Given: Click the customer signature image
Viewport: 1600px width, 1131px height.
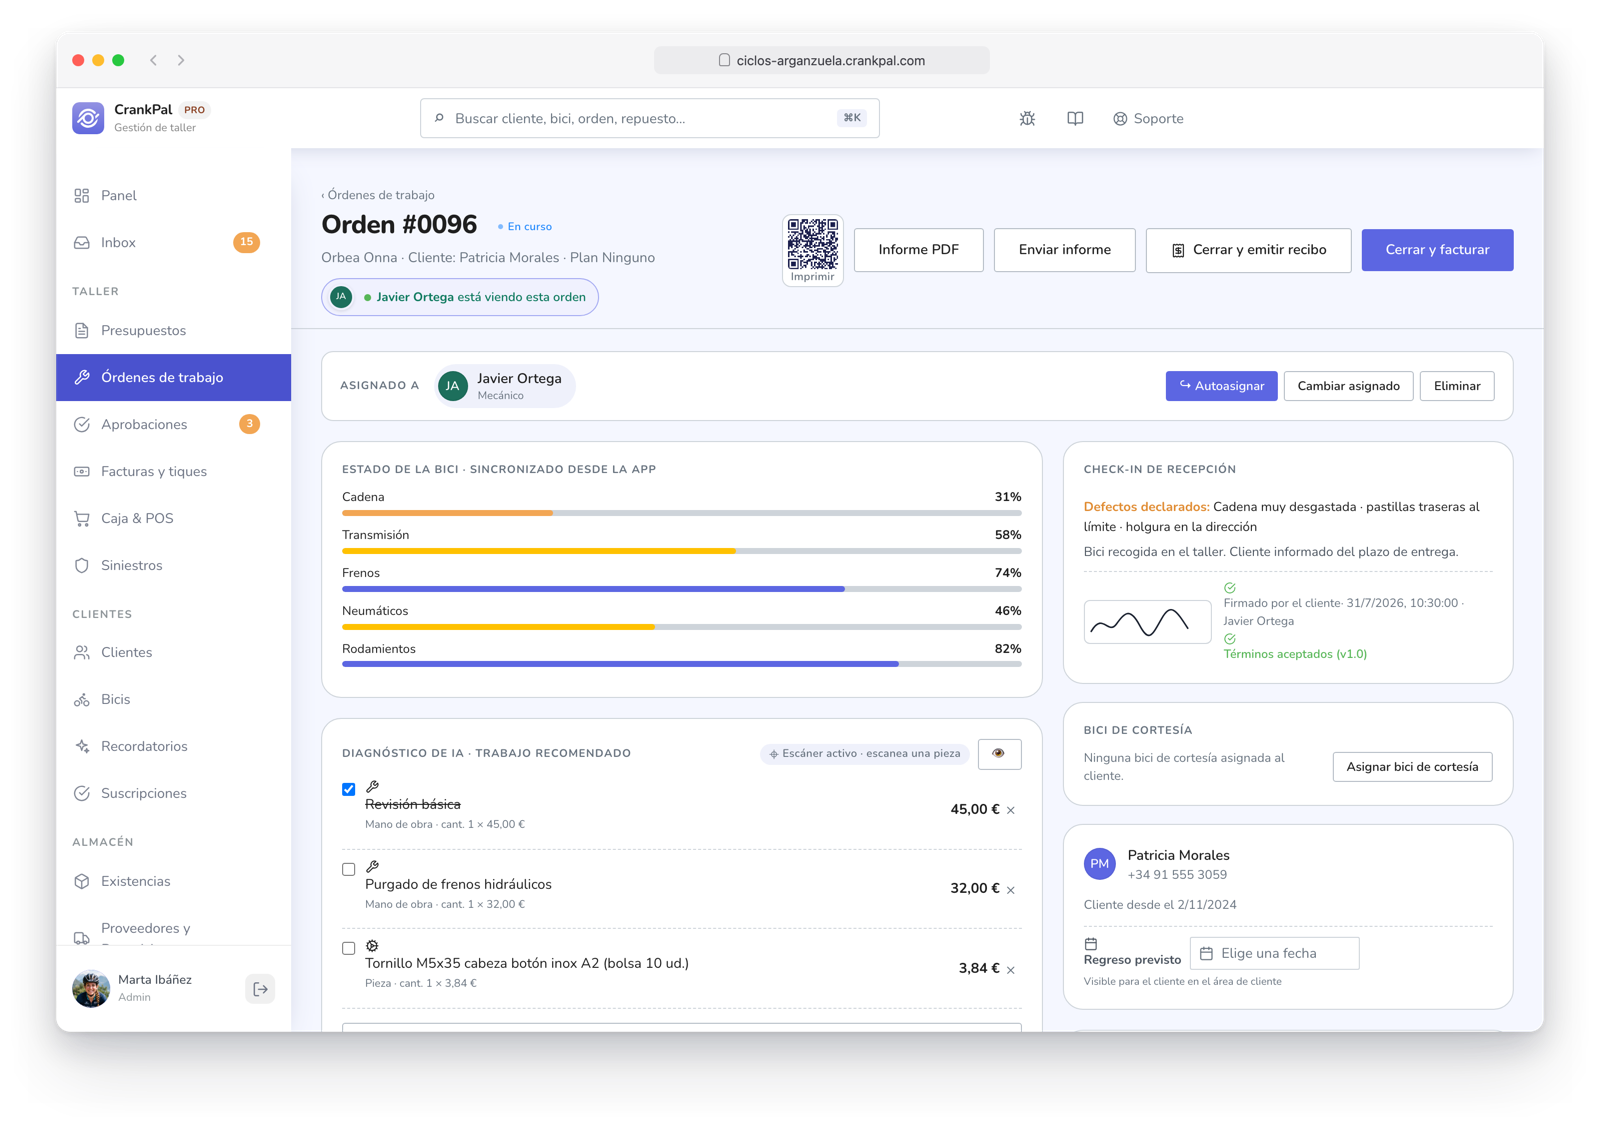Looking at the screenshot, I should click(1147, 622).
